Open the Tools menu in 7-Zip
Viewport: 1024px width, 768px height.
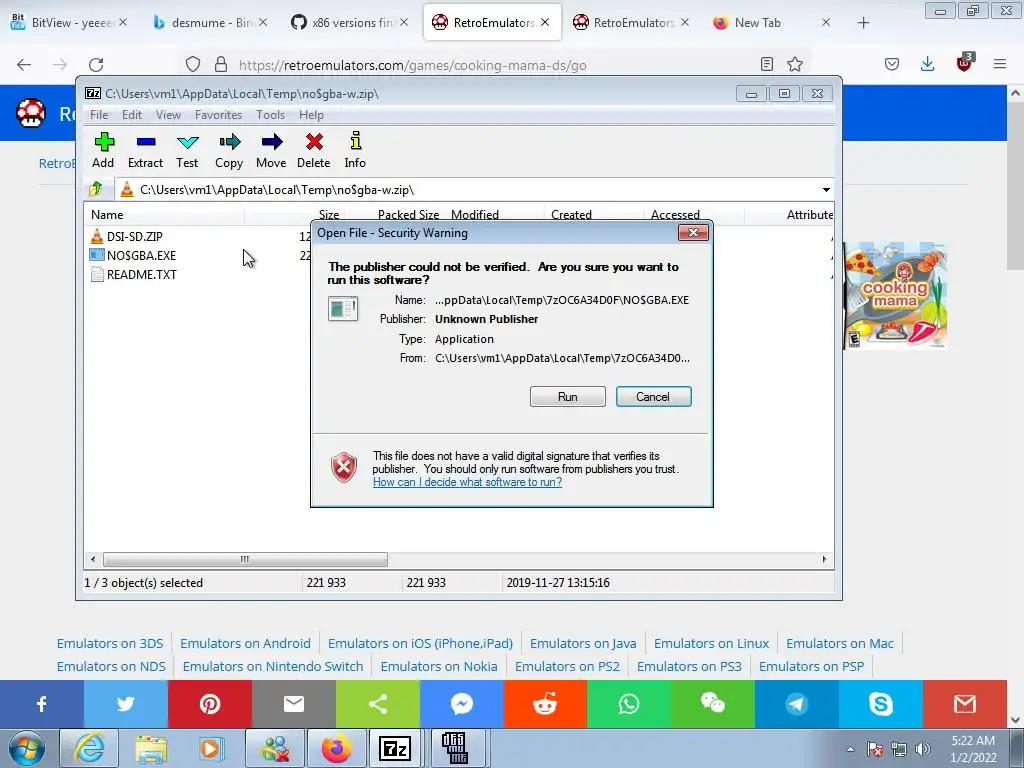point(270,115)
